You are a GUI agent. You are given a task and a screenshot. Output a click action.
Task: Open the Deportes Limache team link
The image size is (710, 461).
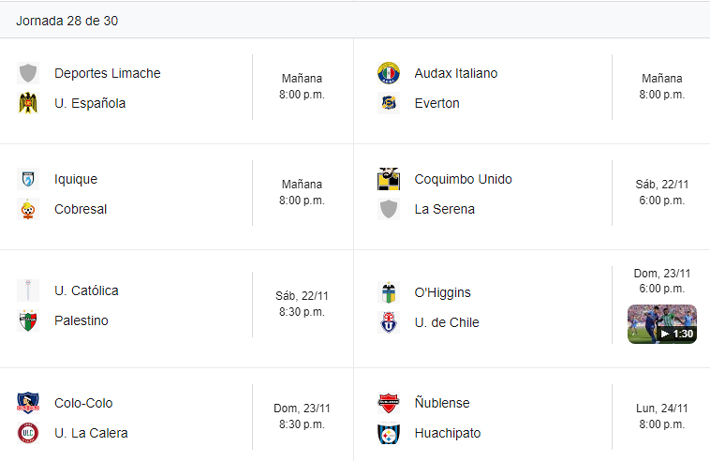pyautogui.click(x=107, y=73)
